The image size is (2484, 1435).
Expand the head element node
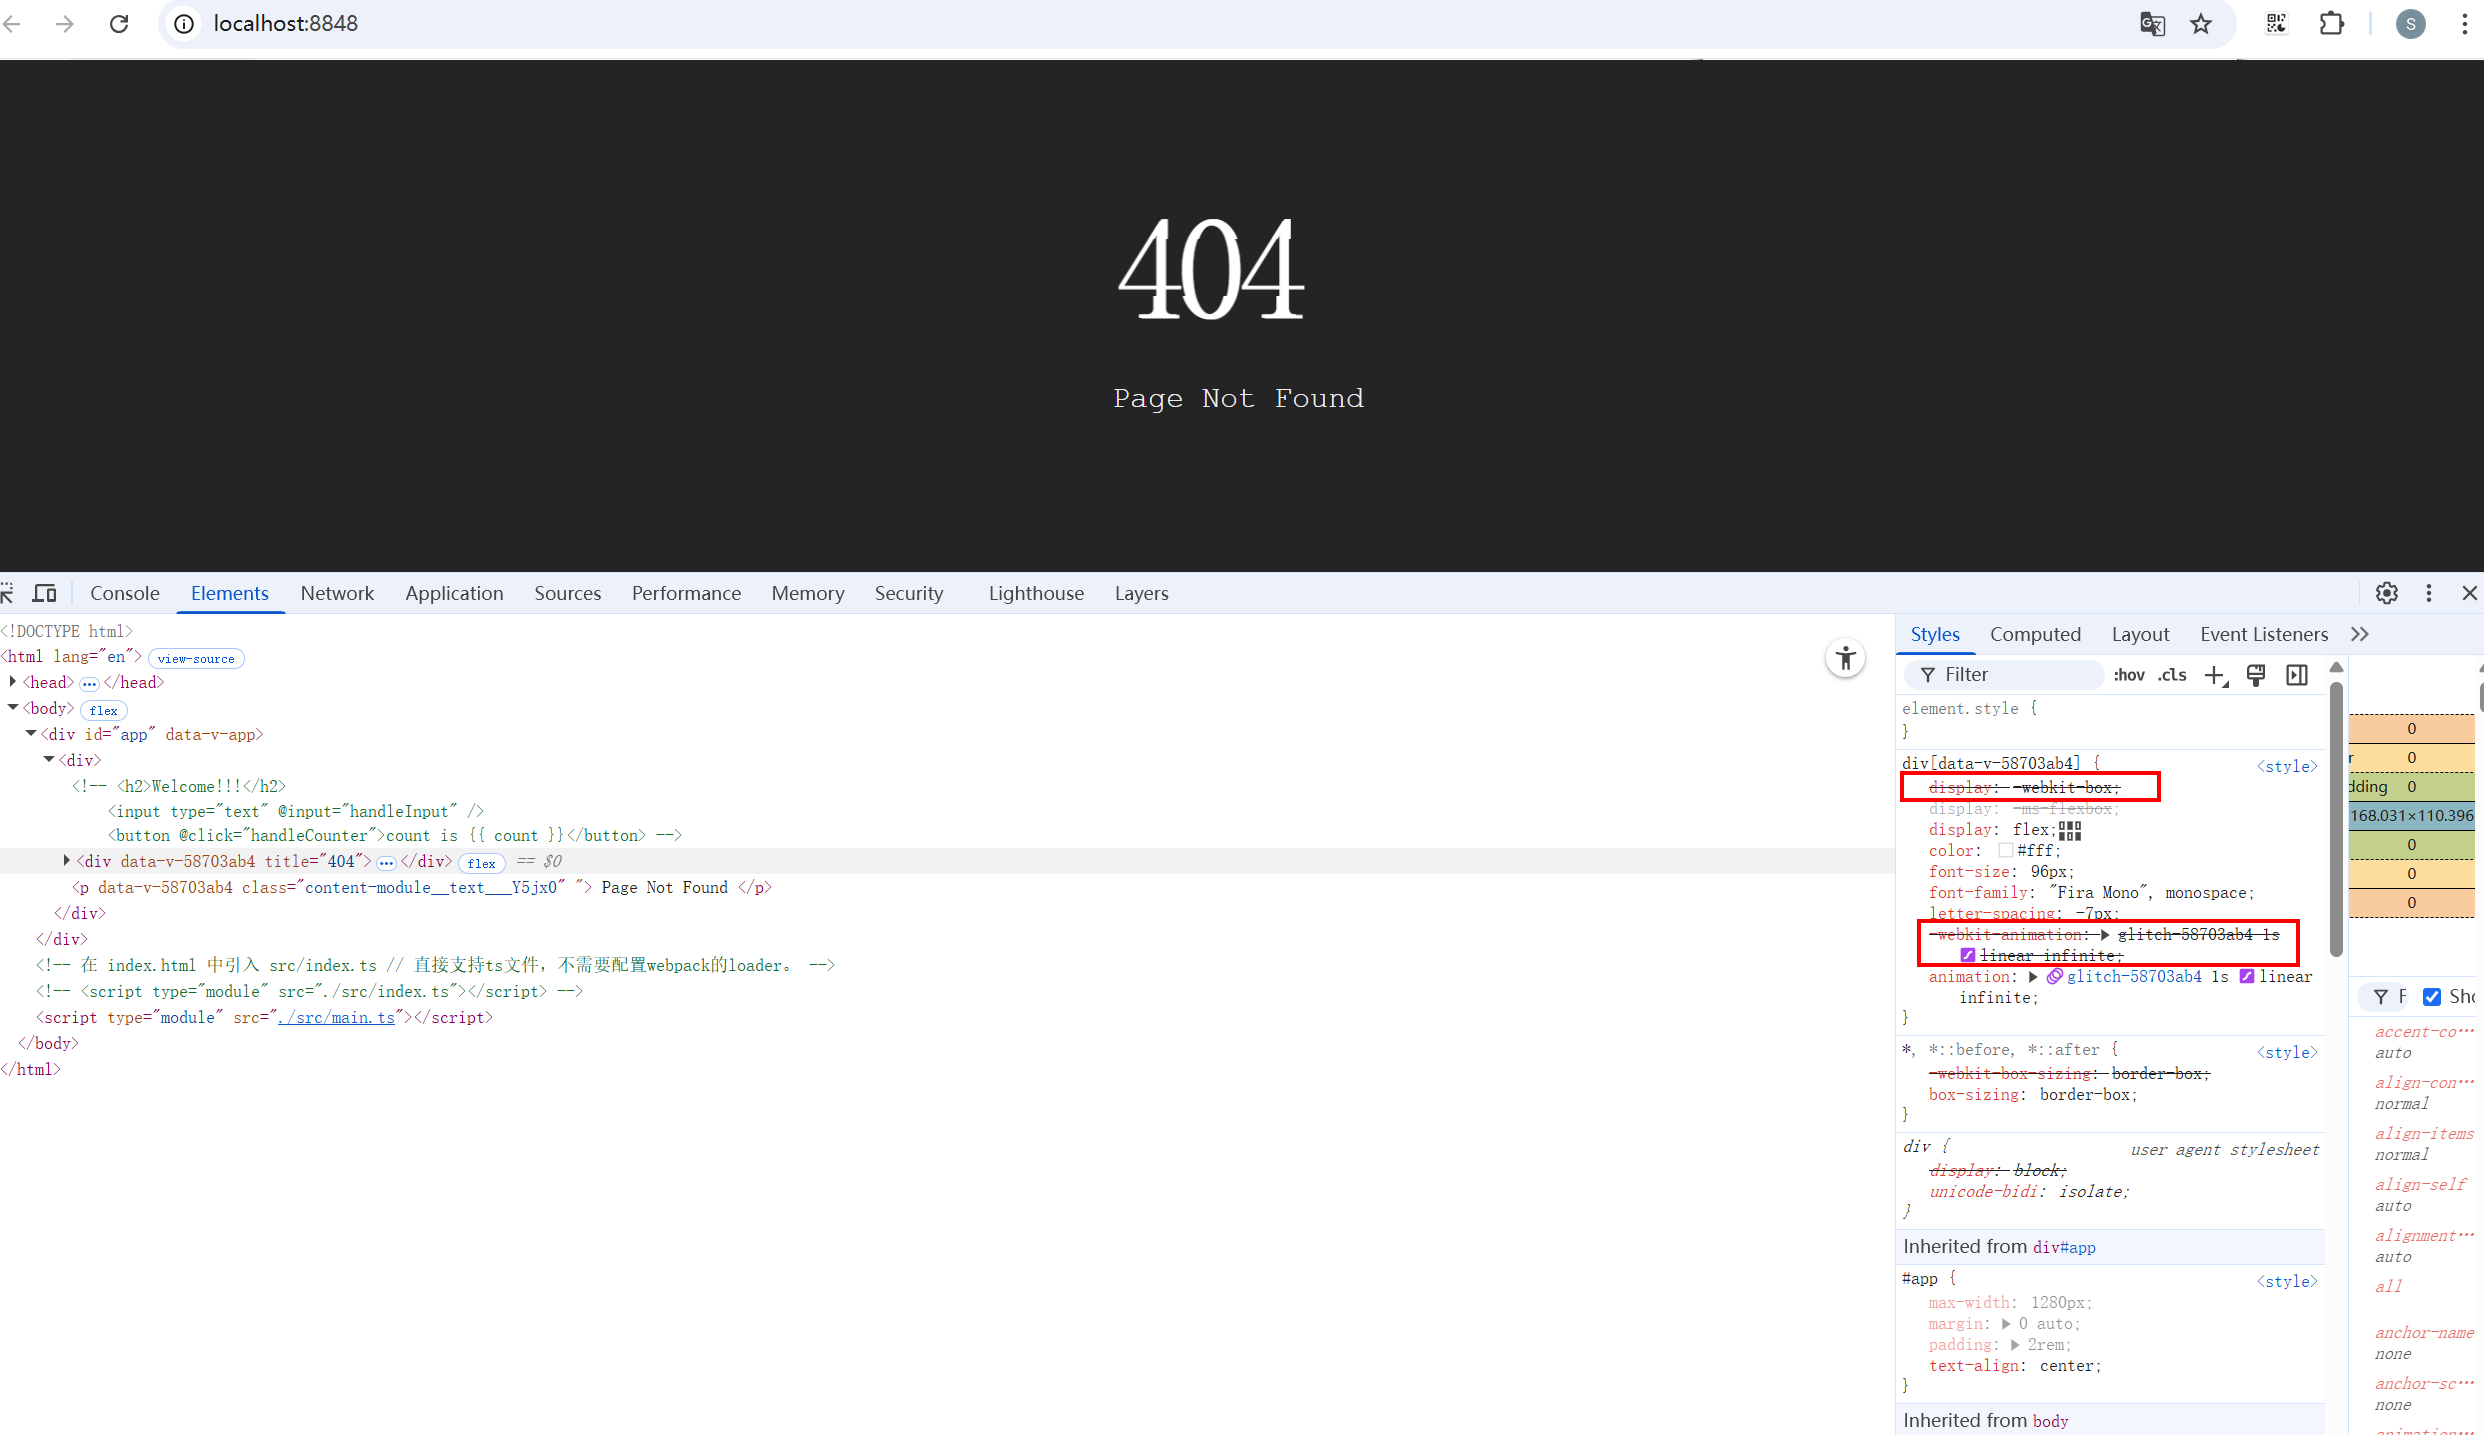click(x=13, y=682)
